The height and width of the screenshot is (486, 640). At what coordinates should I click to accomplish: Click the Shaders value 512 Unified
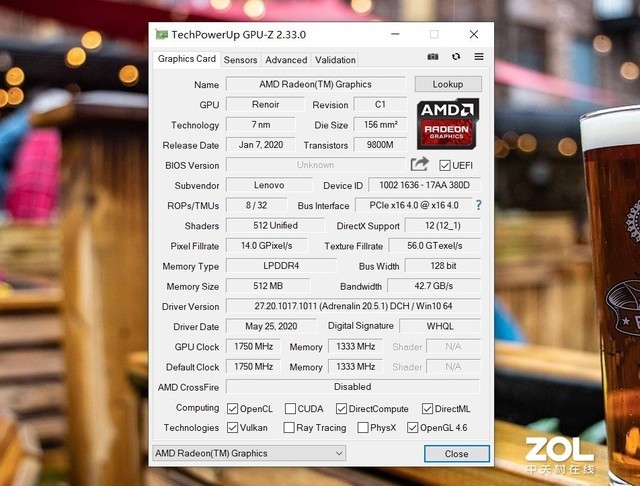(x=276, y=225)
